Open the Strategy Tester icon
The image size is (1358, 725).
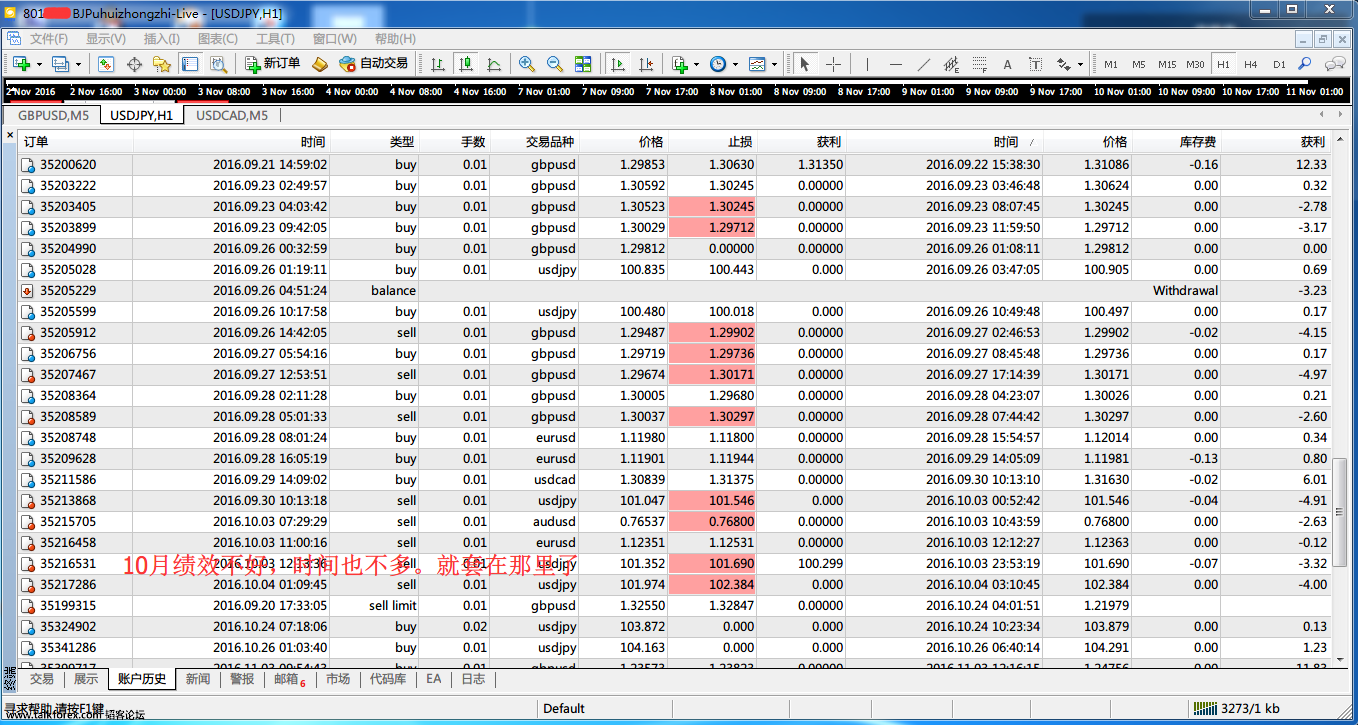[x=218, y=64]
